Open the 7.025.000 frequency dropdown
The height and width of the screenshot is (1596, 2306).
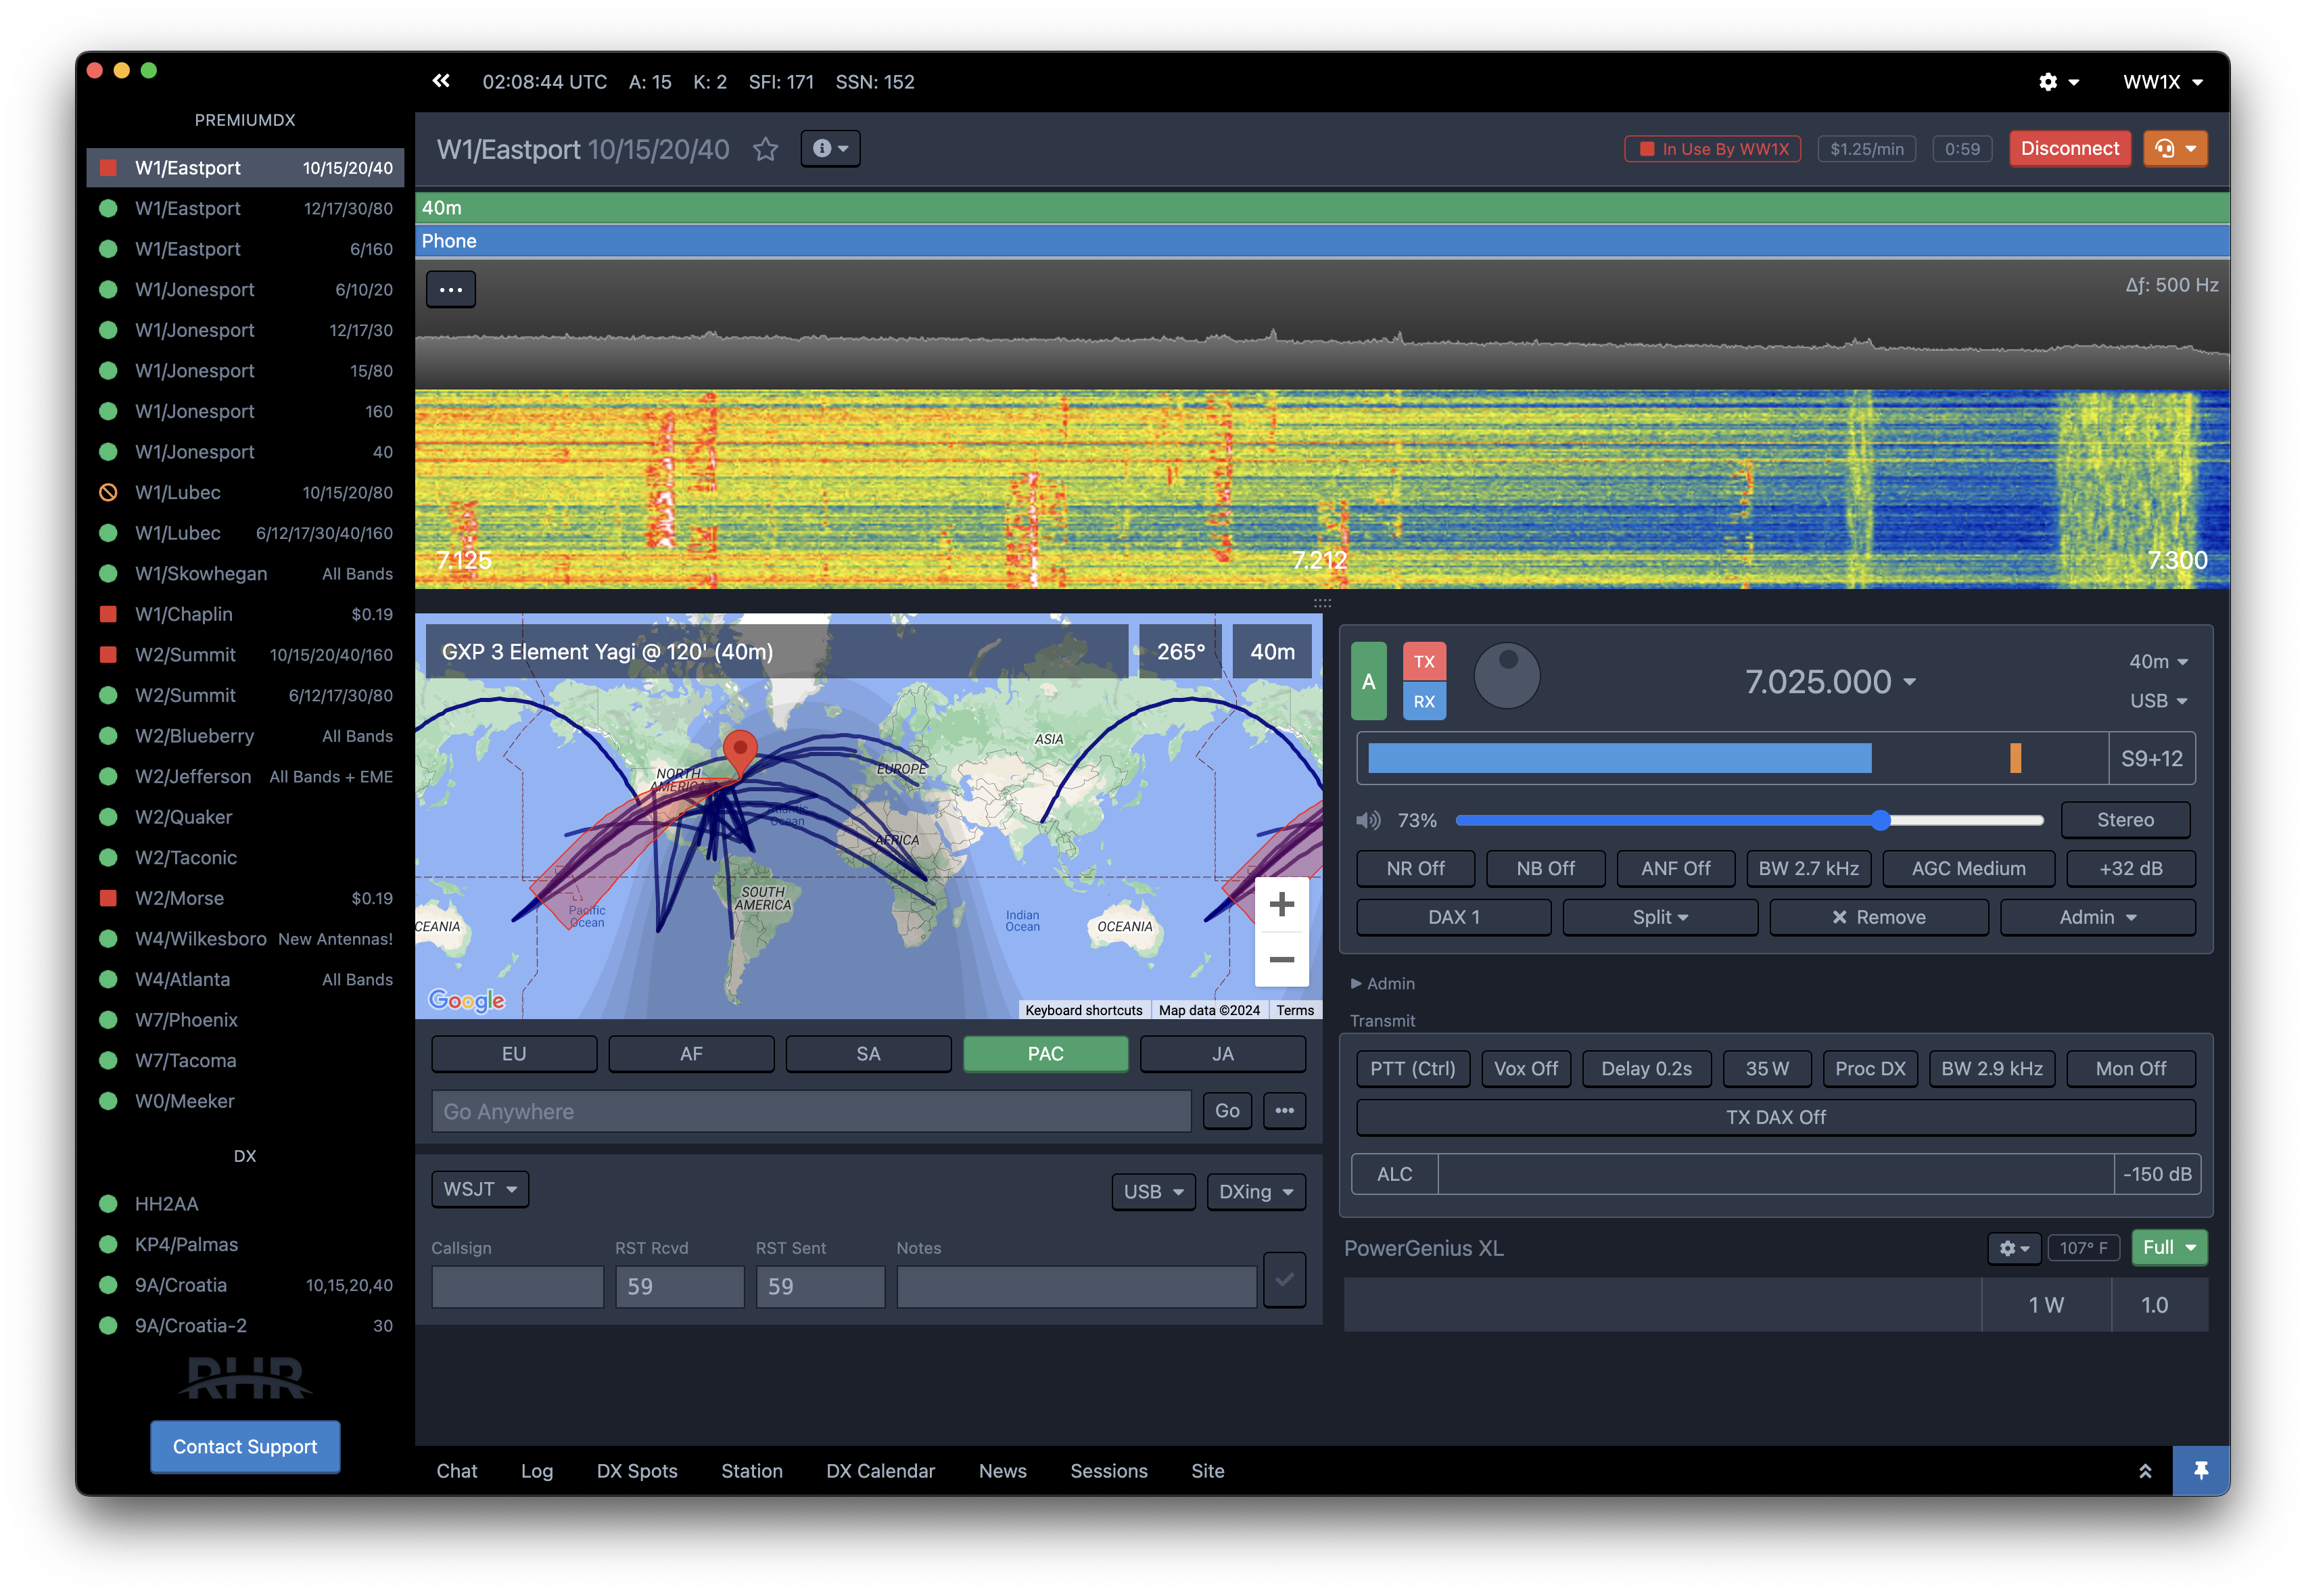[1830, 681]
